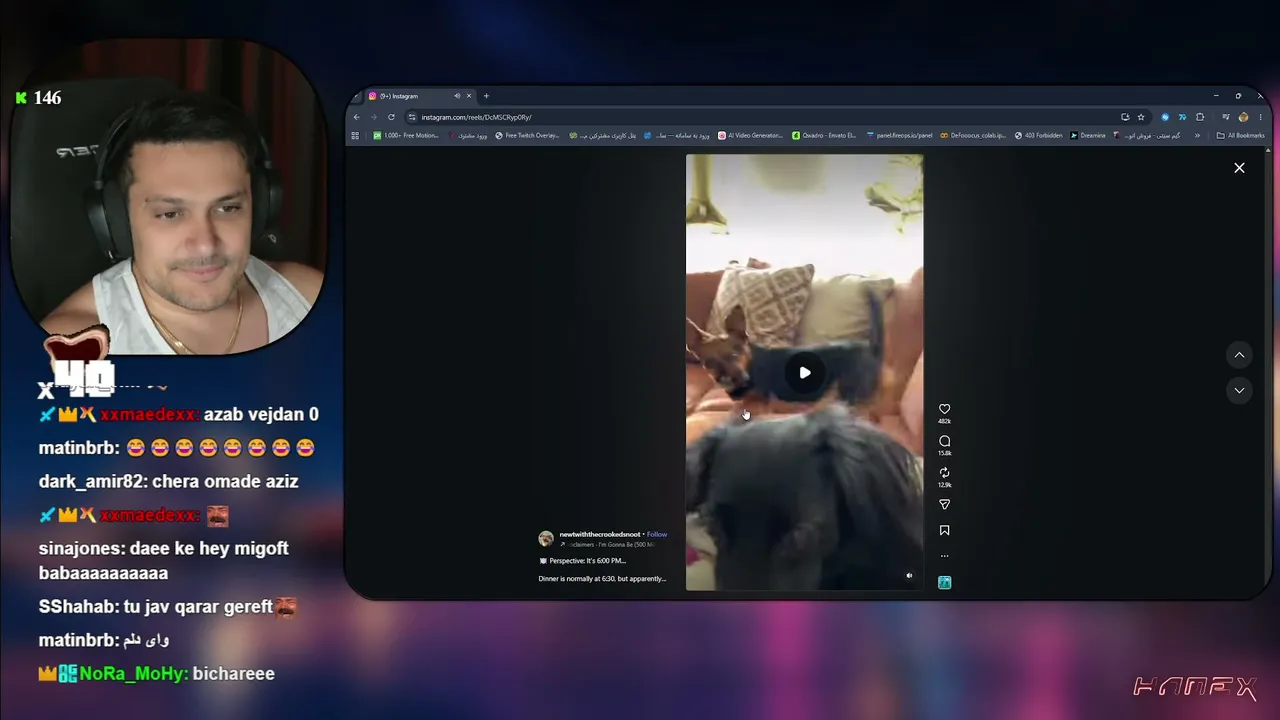The width and height of the screenshot is (1280, 720).
Task: Mute the Instagram tab audio
Action: (457, 96)
